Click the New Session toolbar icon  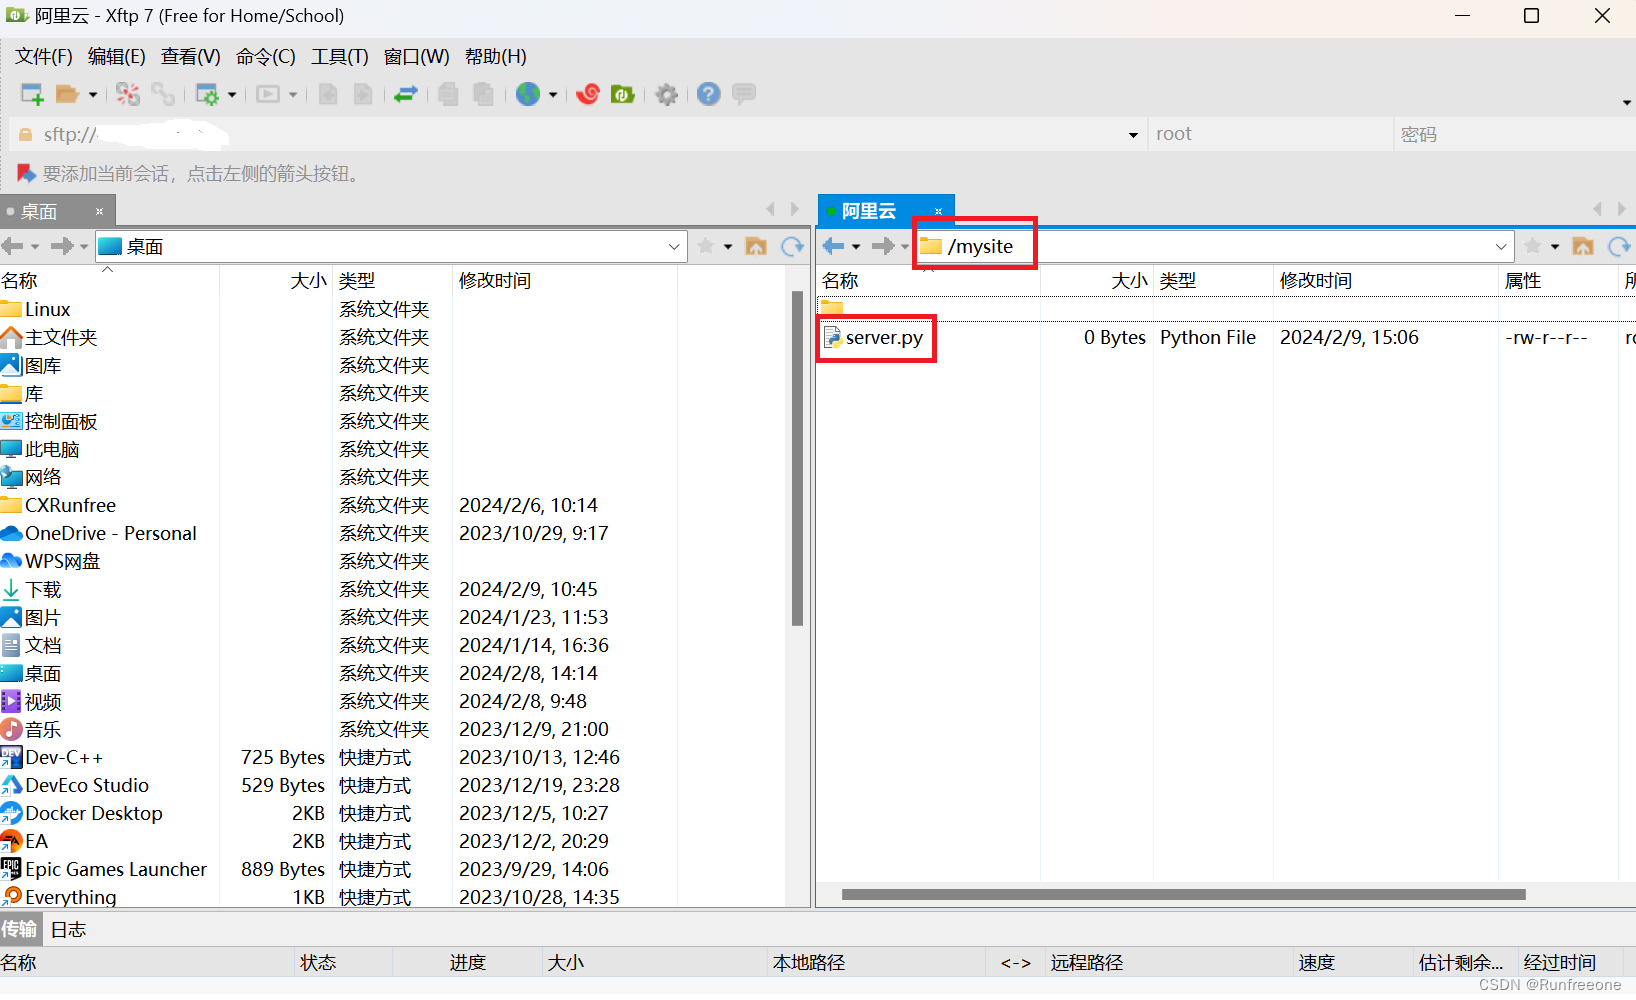point(32,94)
